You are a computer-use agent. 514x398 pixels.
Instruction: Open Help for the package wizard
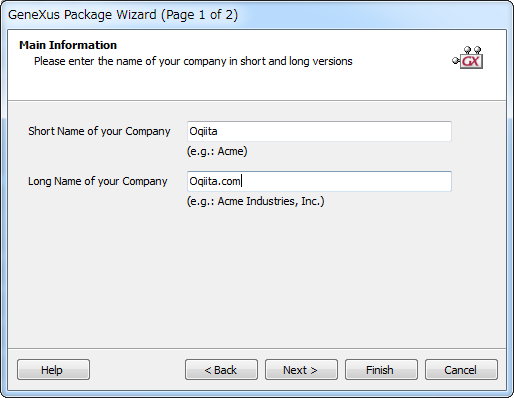click(x=53, y=370)
